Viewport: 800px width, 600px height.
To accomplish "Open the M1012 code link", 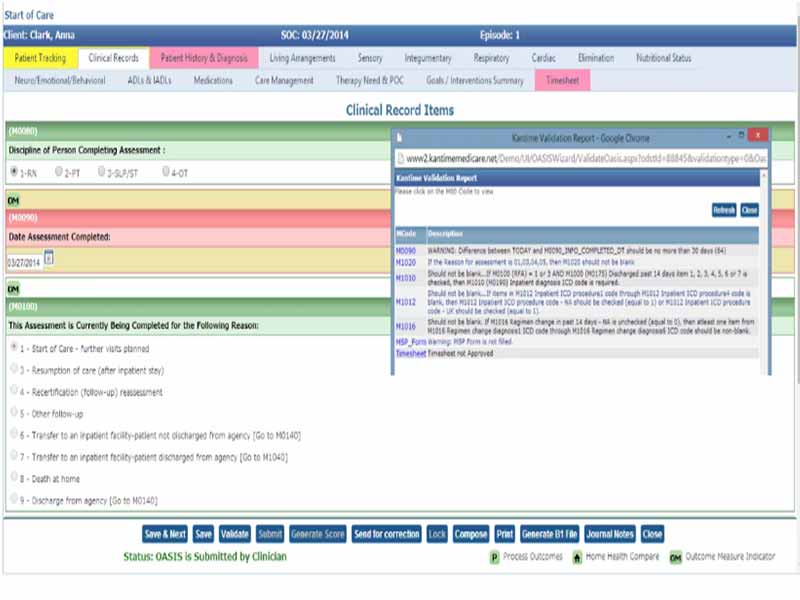I will pos(406,301).
